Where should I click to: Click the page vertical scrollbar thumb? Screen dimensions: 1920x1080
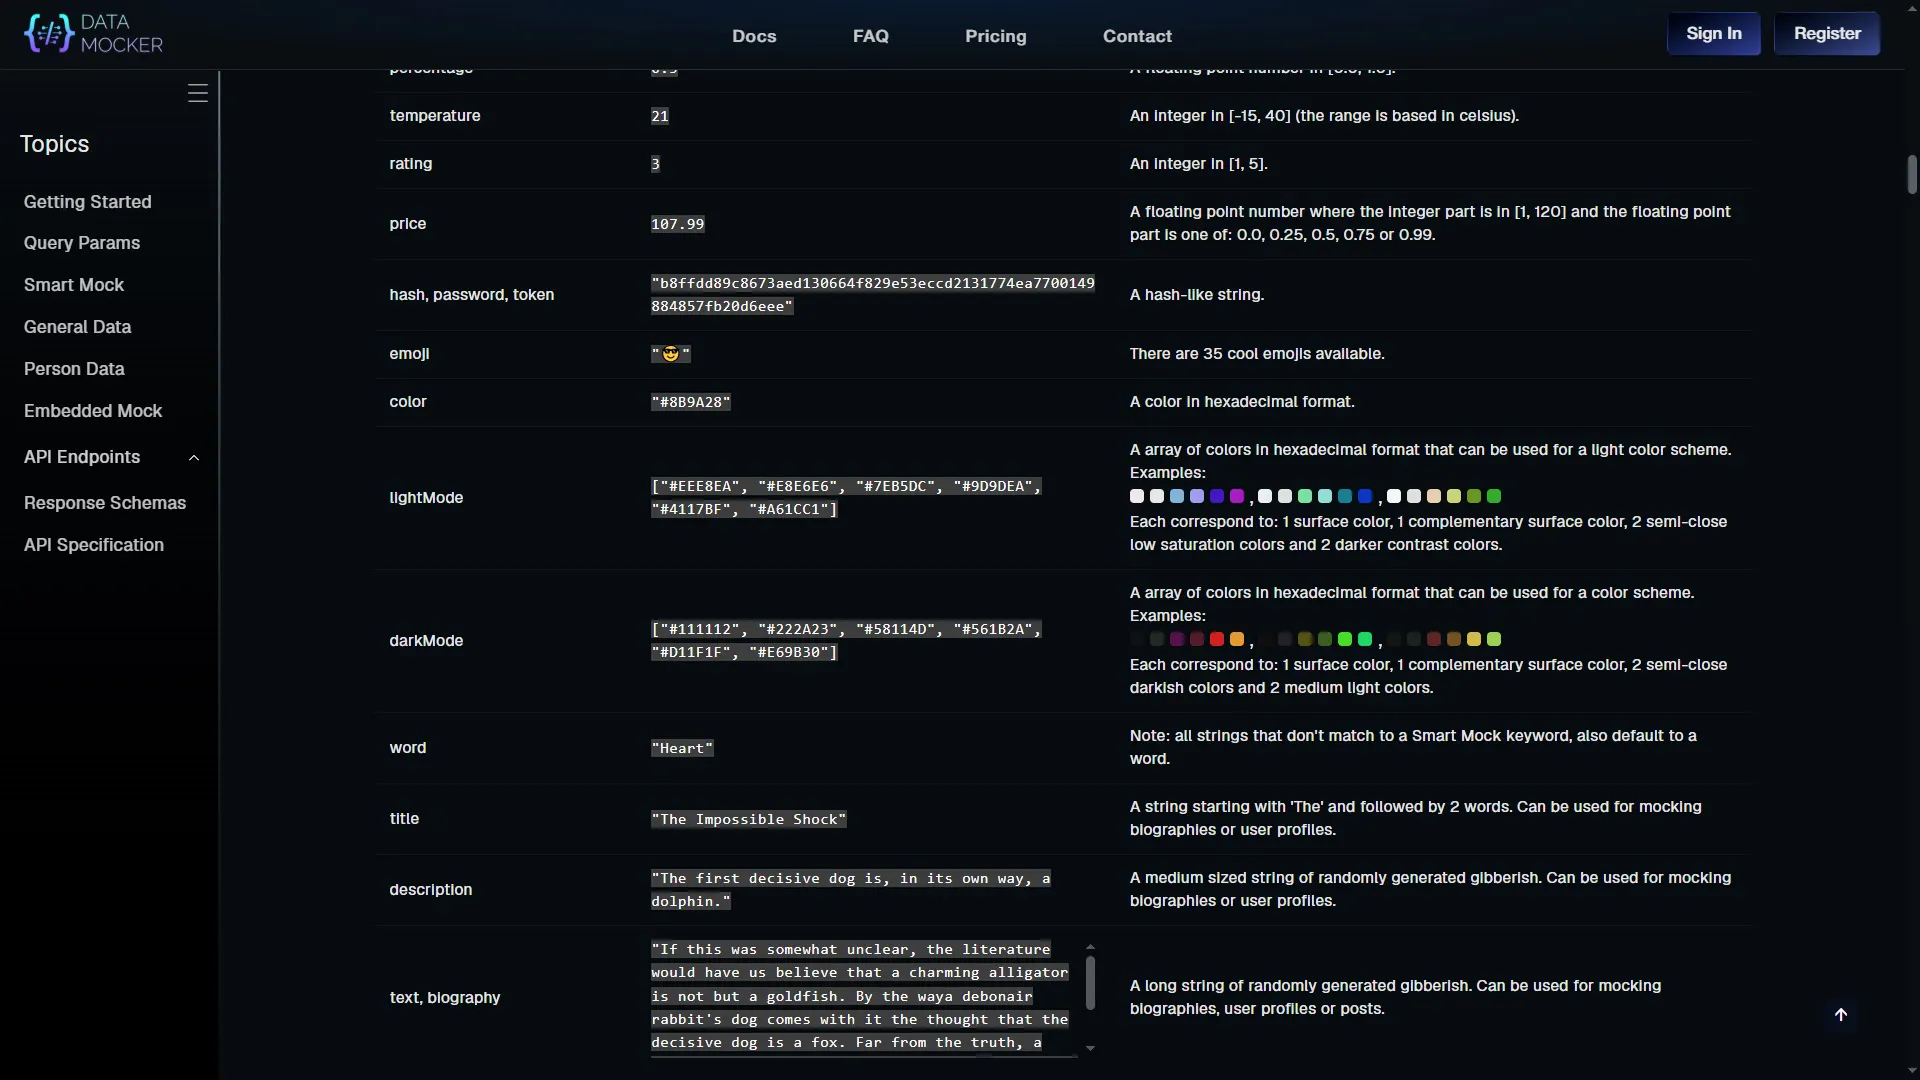pos(1912,175)
